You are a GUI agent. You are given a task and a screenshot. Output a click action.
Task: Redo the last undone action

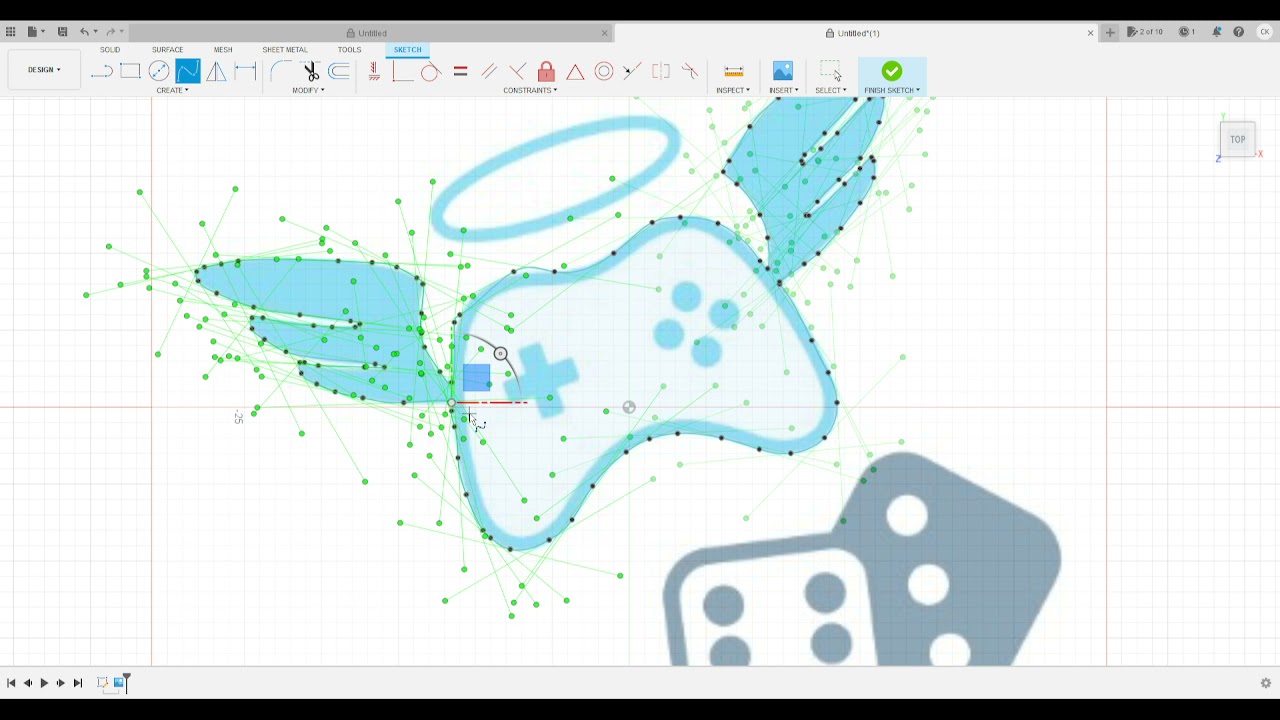coord(110,32)
